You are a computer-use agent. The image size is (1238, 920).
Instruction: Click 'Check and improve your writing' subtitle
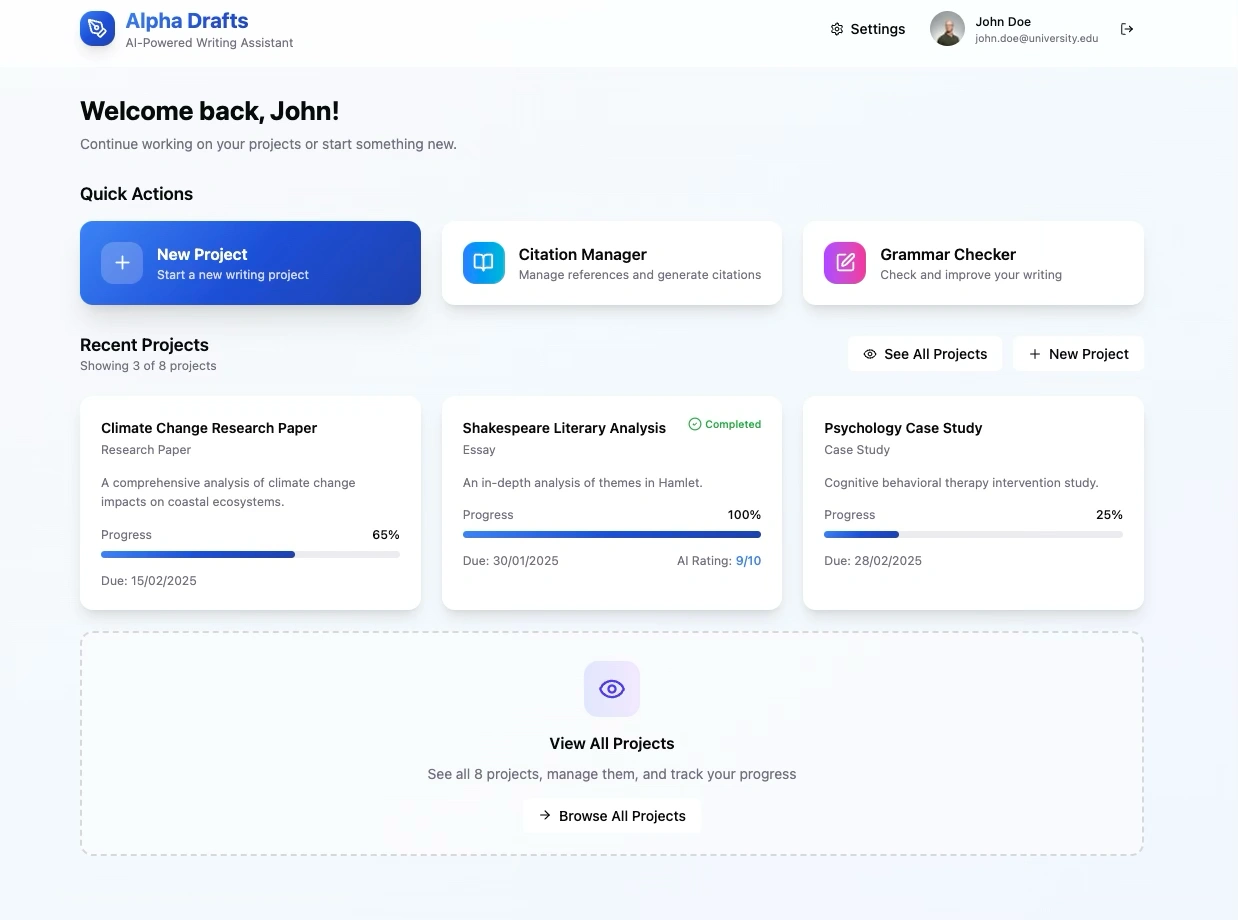click(971, 275)
